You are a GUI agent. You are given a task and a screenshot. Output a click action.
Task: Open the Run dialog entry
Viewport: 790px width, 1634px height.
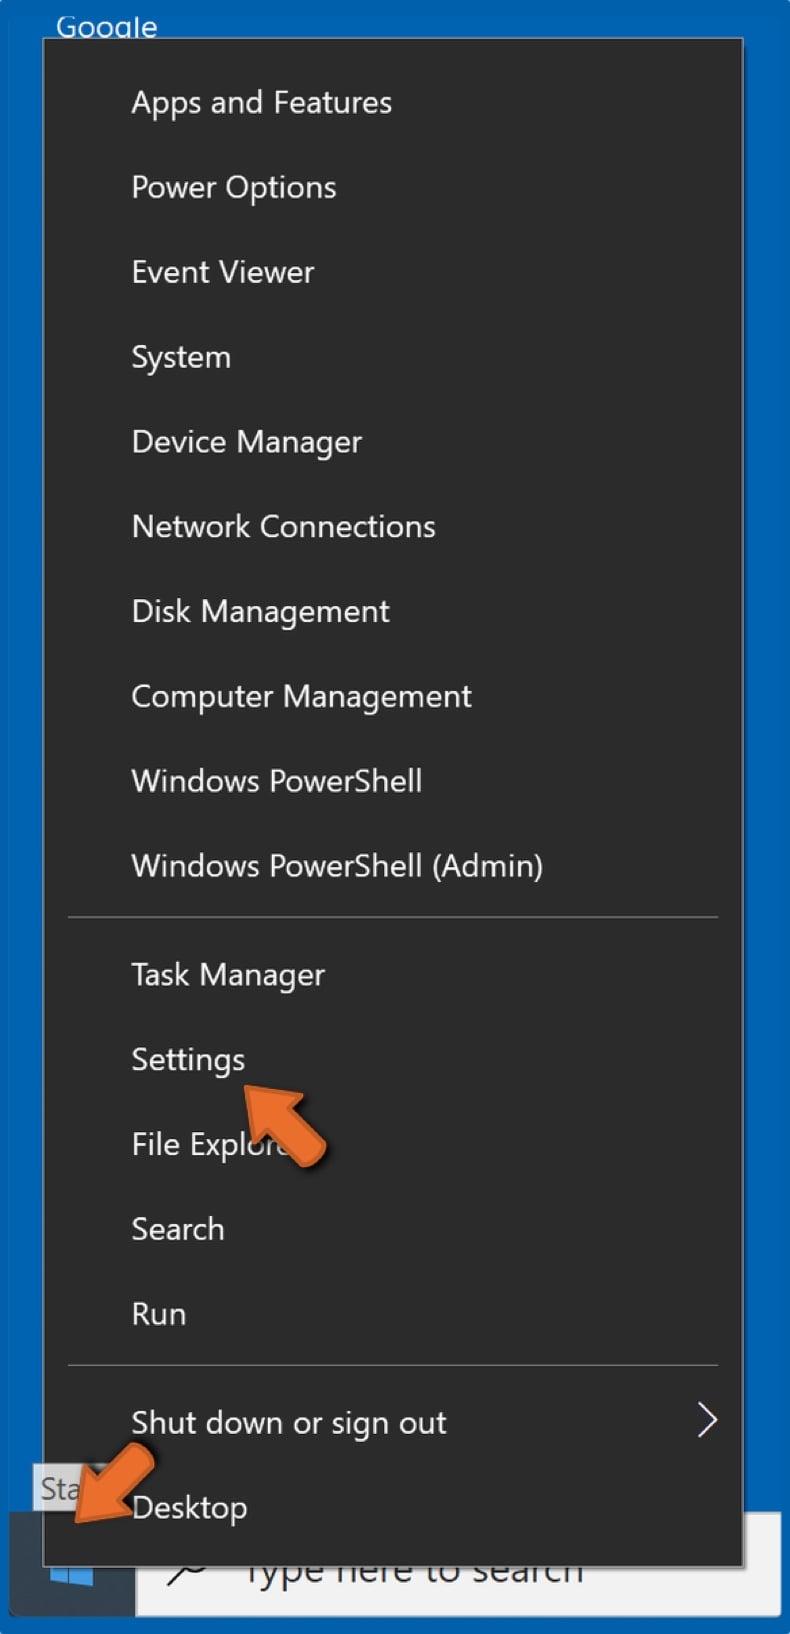tap(158, 1314)
